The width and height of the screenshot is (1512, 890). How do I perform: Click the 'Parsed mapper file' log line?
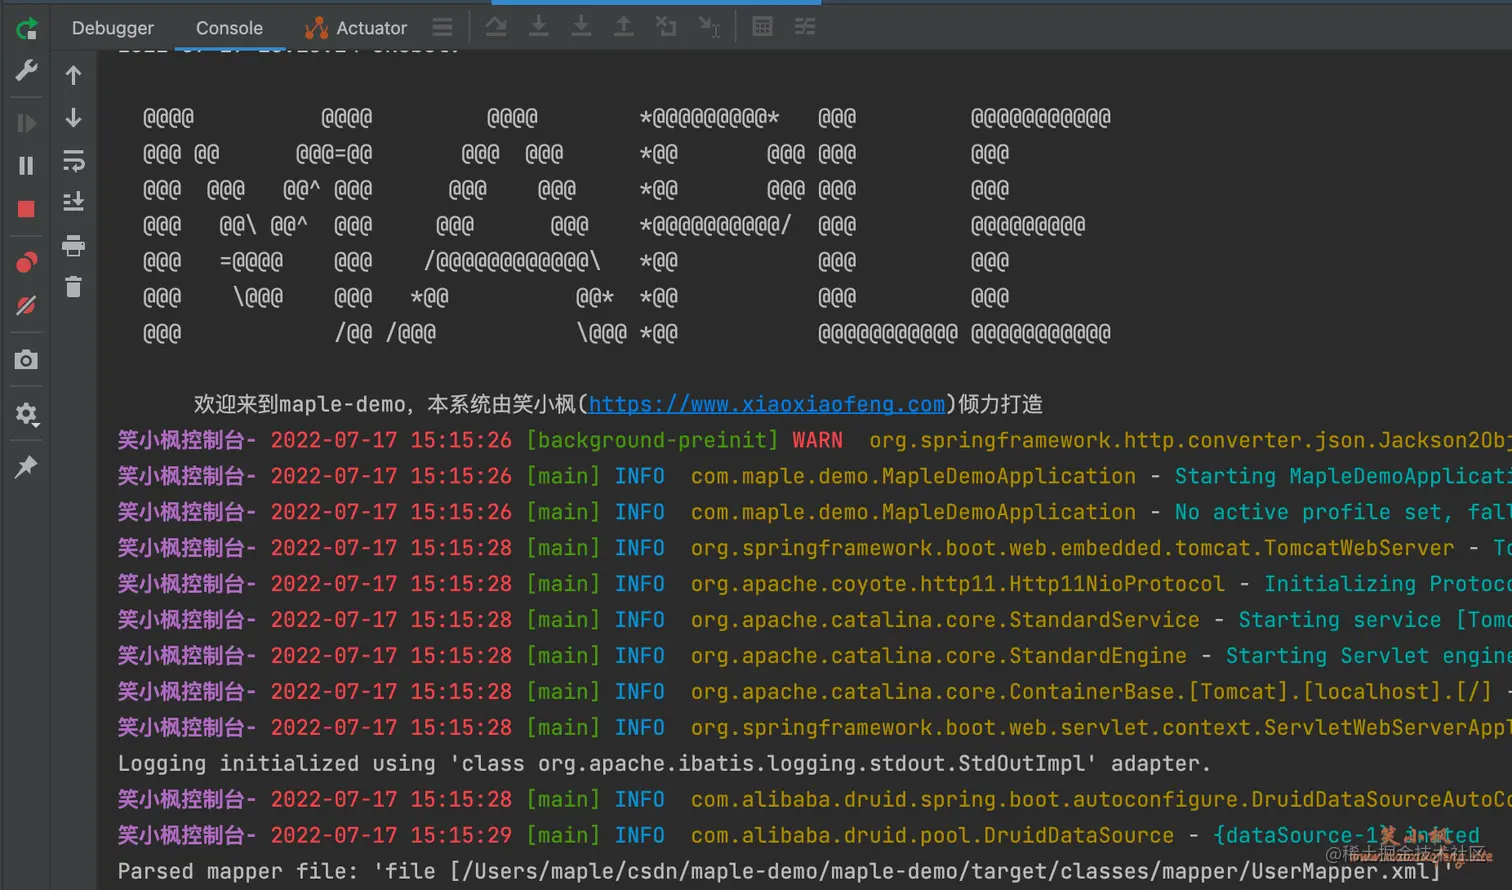[785, 872]
